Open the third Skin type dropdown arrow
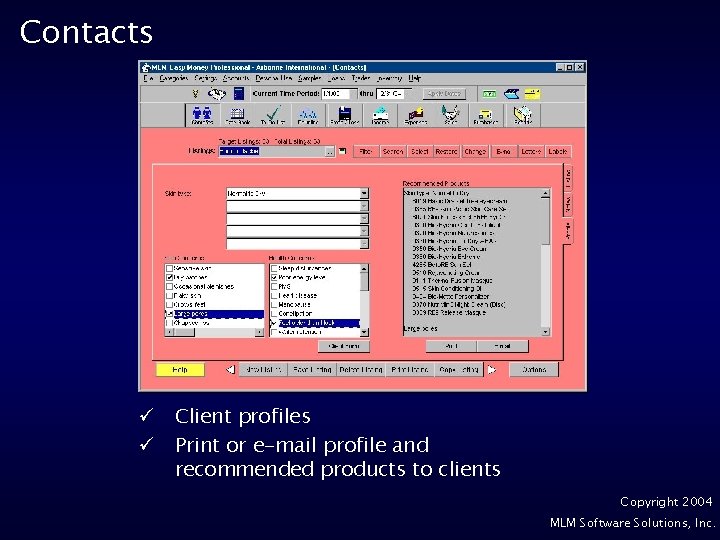The width and height of the screenshot is (720, 540). pos(364,219)
